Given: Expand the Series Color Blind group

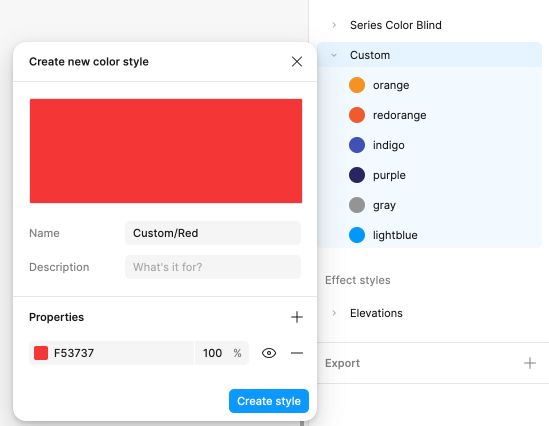Looking at the screenshot, I should tap(334, 25).
